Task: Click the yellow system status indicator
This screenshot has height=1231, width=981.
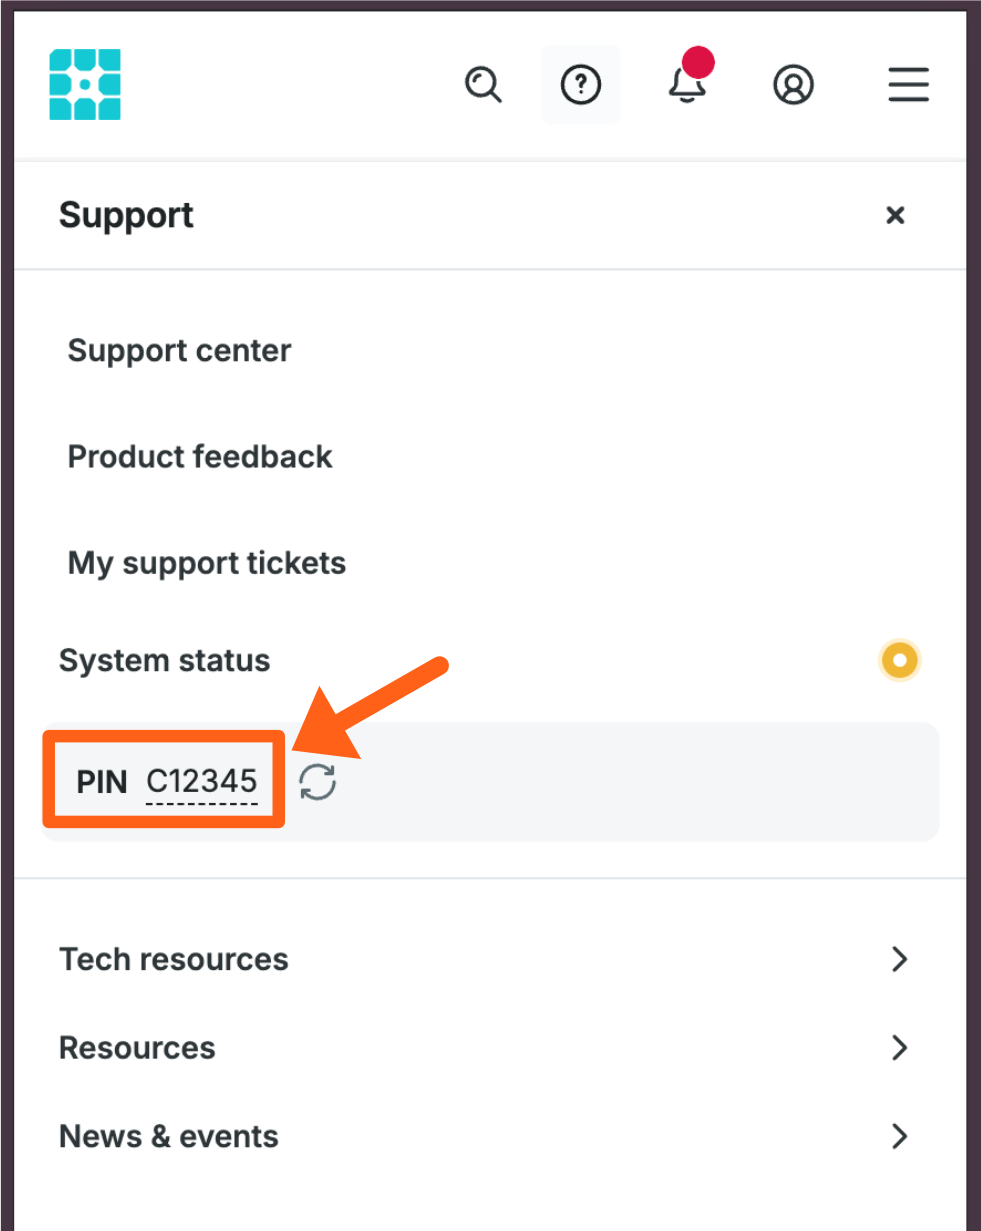Action: [899, 660]
